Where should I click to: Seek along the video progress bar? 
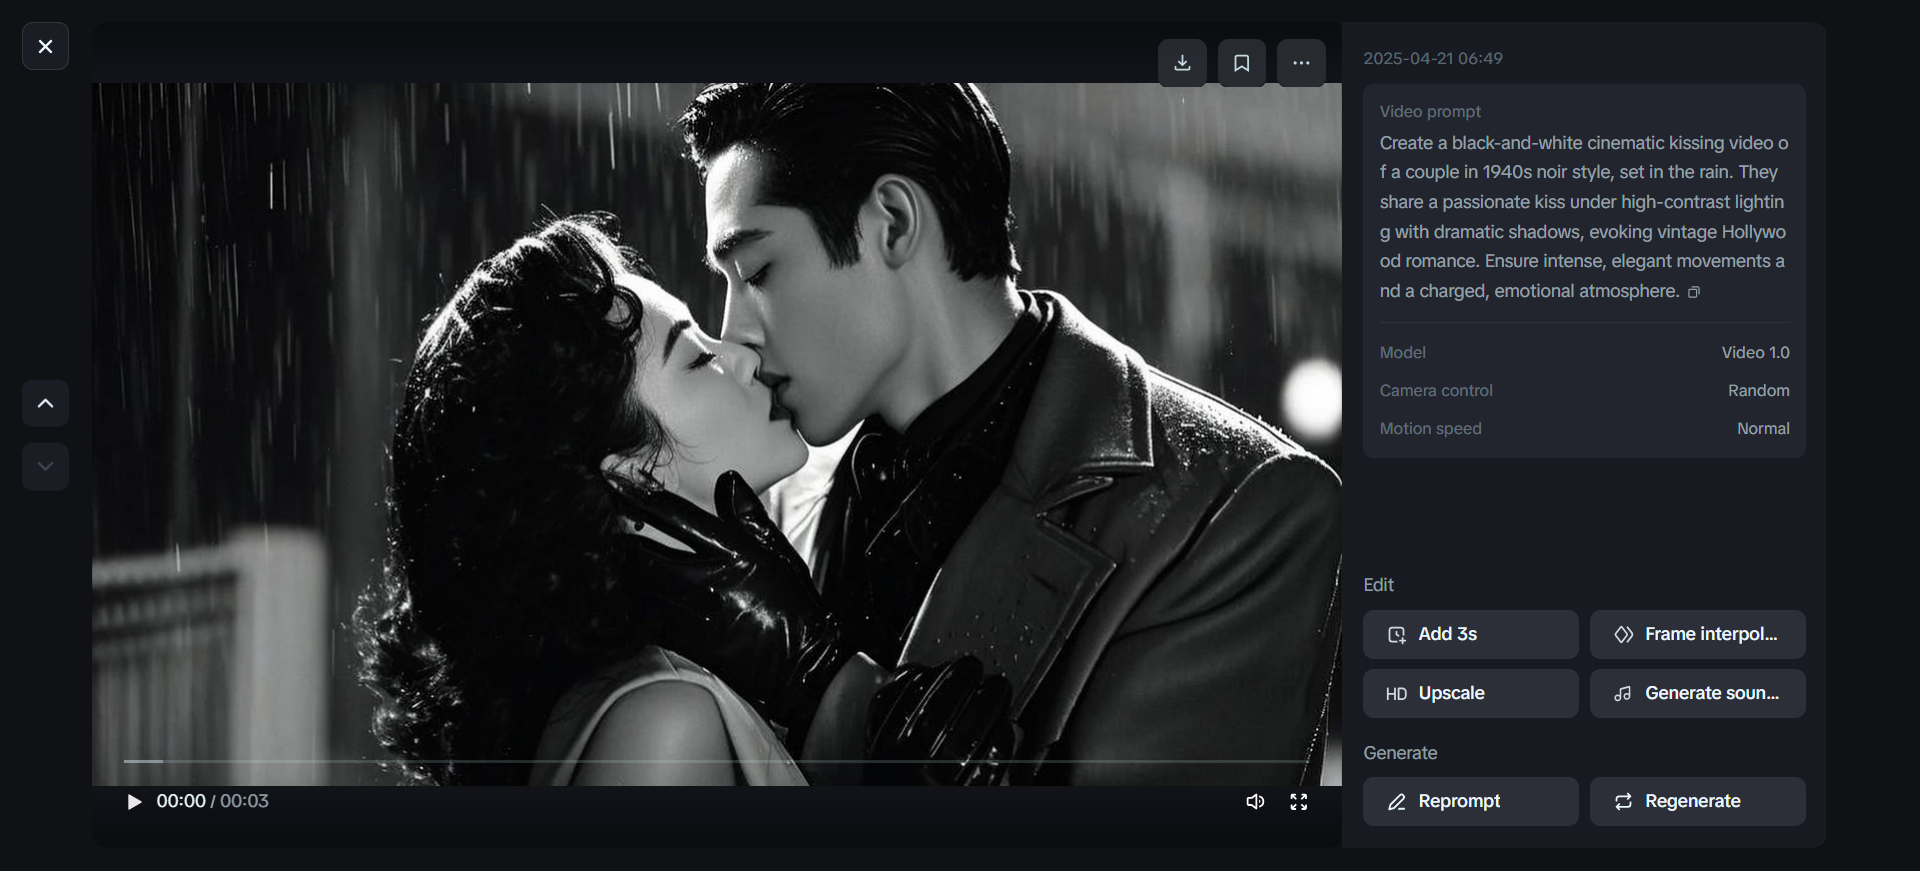click(x=716, y=761)
